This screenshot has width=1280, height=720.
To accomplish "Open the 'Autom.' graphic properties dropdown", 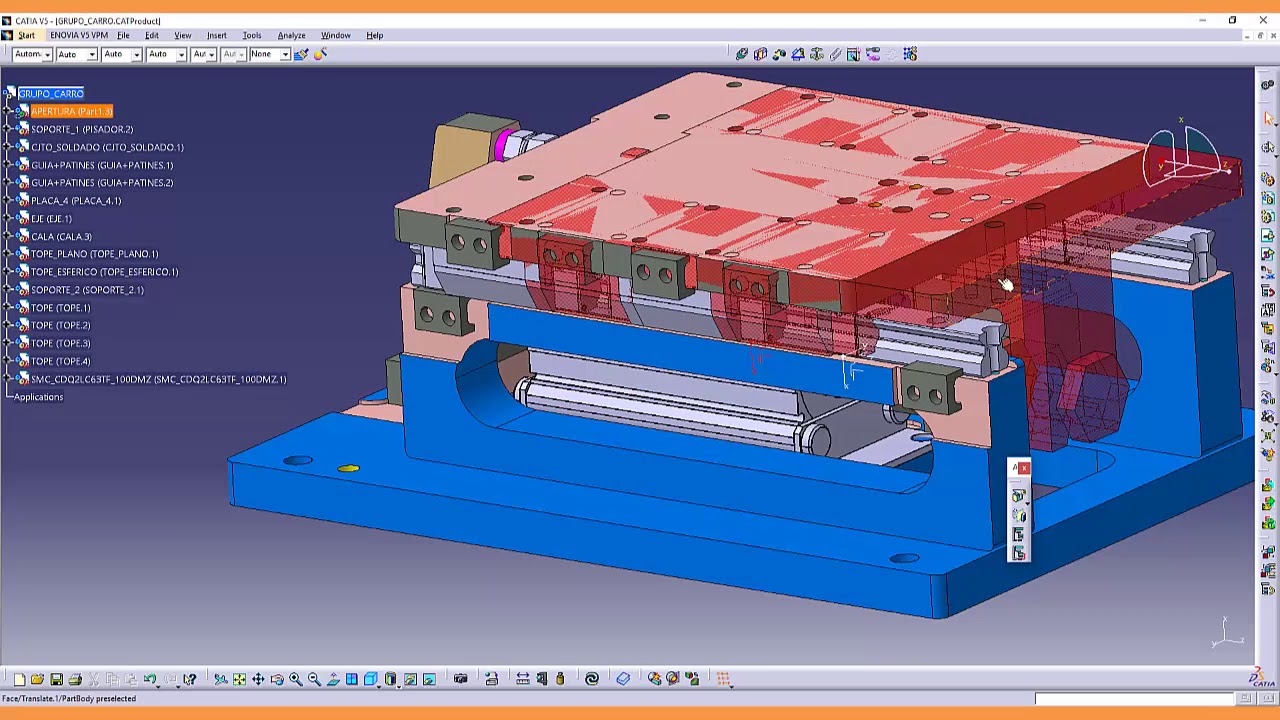I will [x=32, y=54].
